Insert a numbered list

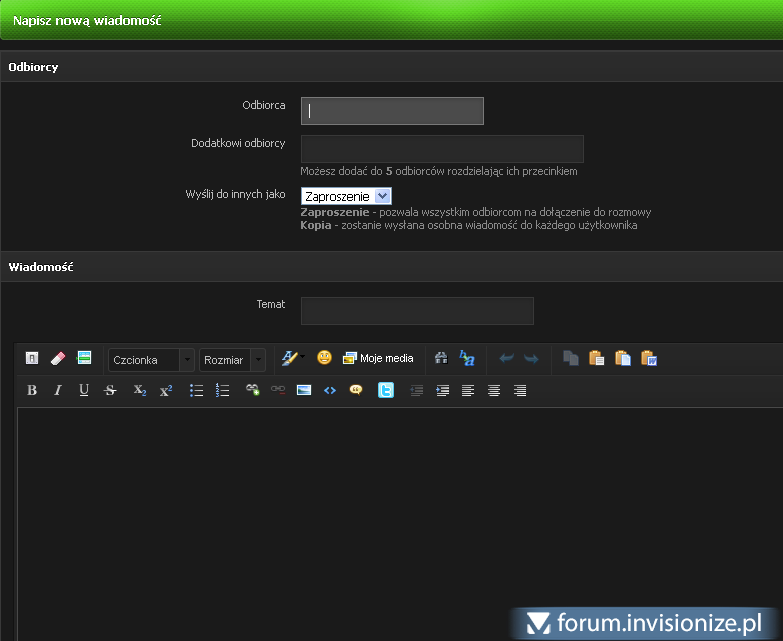pos(223,390)
